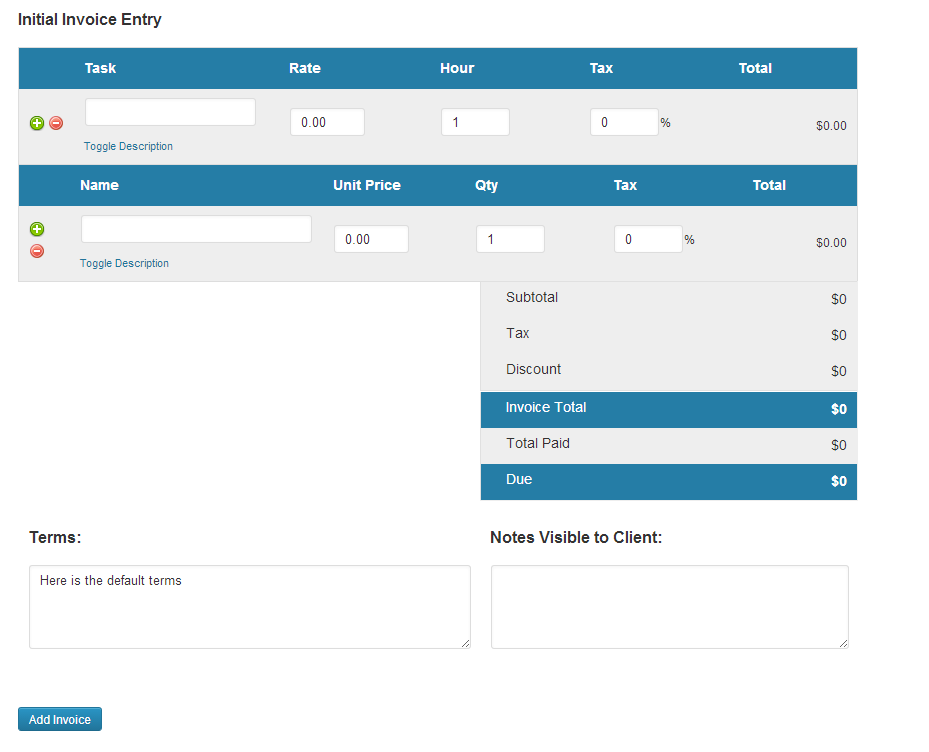Add a new task row with green plus icon
The height and width of the screenshot is (752, 929).
tap(37, 123)
